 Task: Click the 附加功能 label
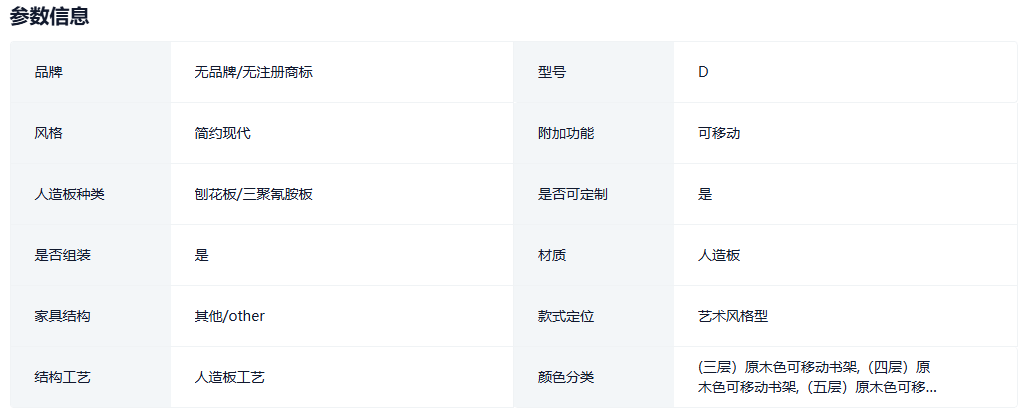tap(566, 133)
